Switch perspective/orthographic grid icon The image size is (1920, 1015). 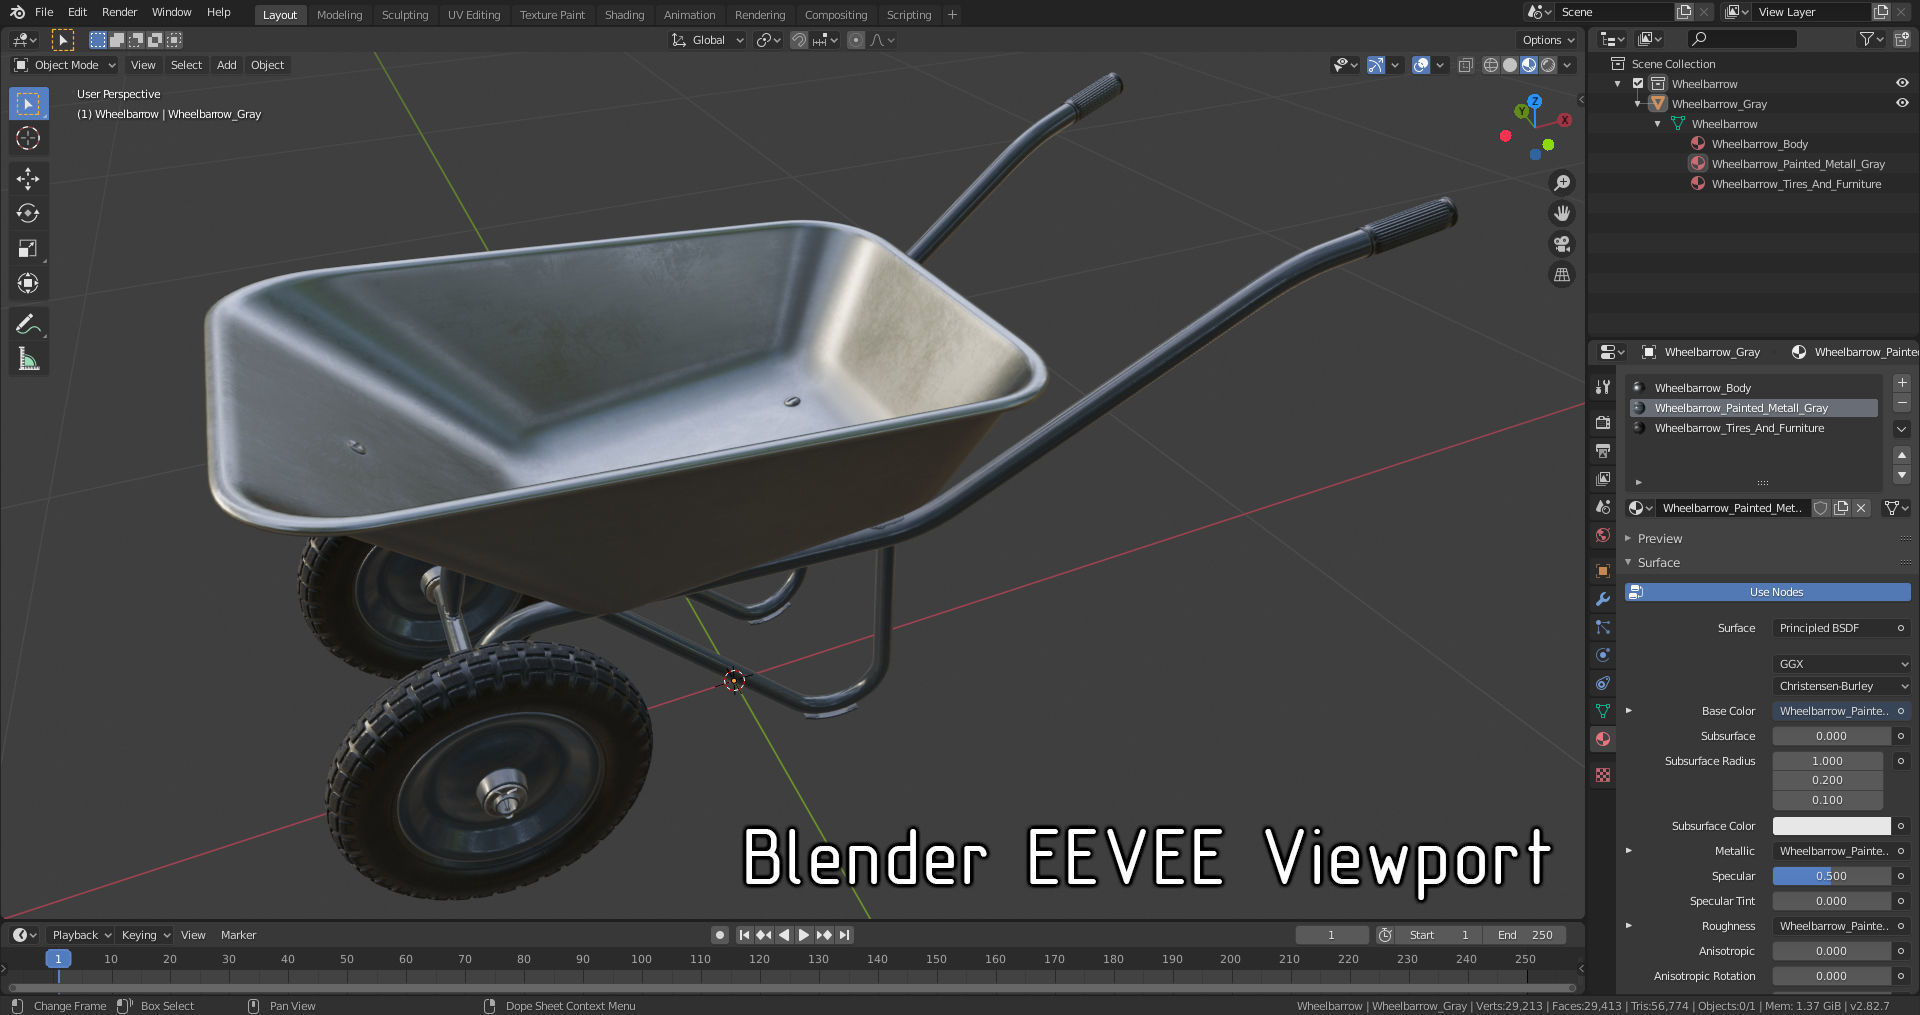point(1562,274)
